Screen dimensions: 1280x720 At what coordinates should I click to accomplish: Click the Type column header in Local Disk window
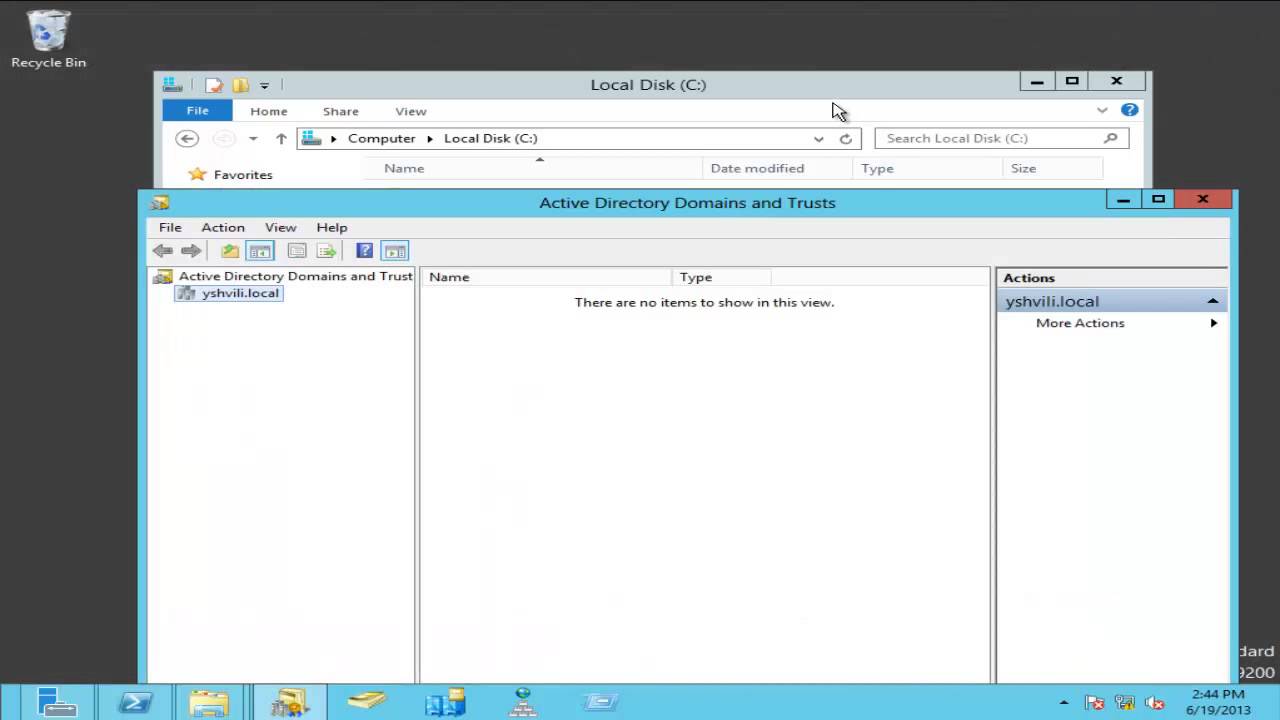pyautogui.click(x=927, y=168)
